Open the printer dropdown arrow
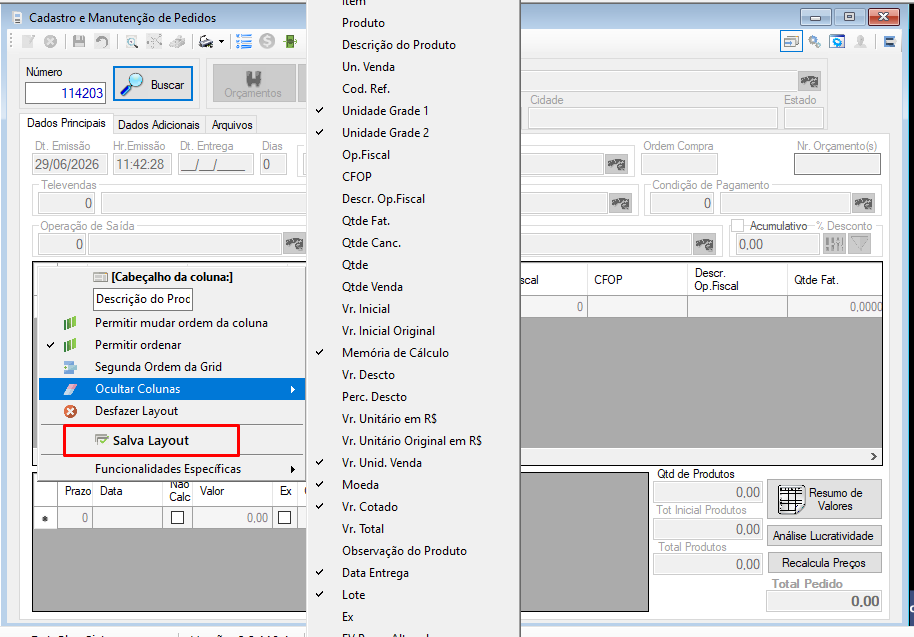This screenshot has width=914, height=637. (x=222, y=42)
